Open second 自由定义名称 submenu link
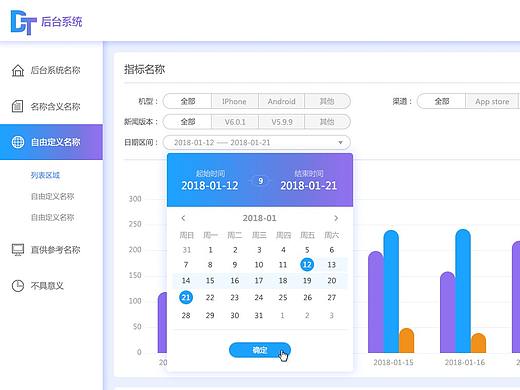The image size is (520, 390). click(x=52, y=217)
